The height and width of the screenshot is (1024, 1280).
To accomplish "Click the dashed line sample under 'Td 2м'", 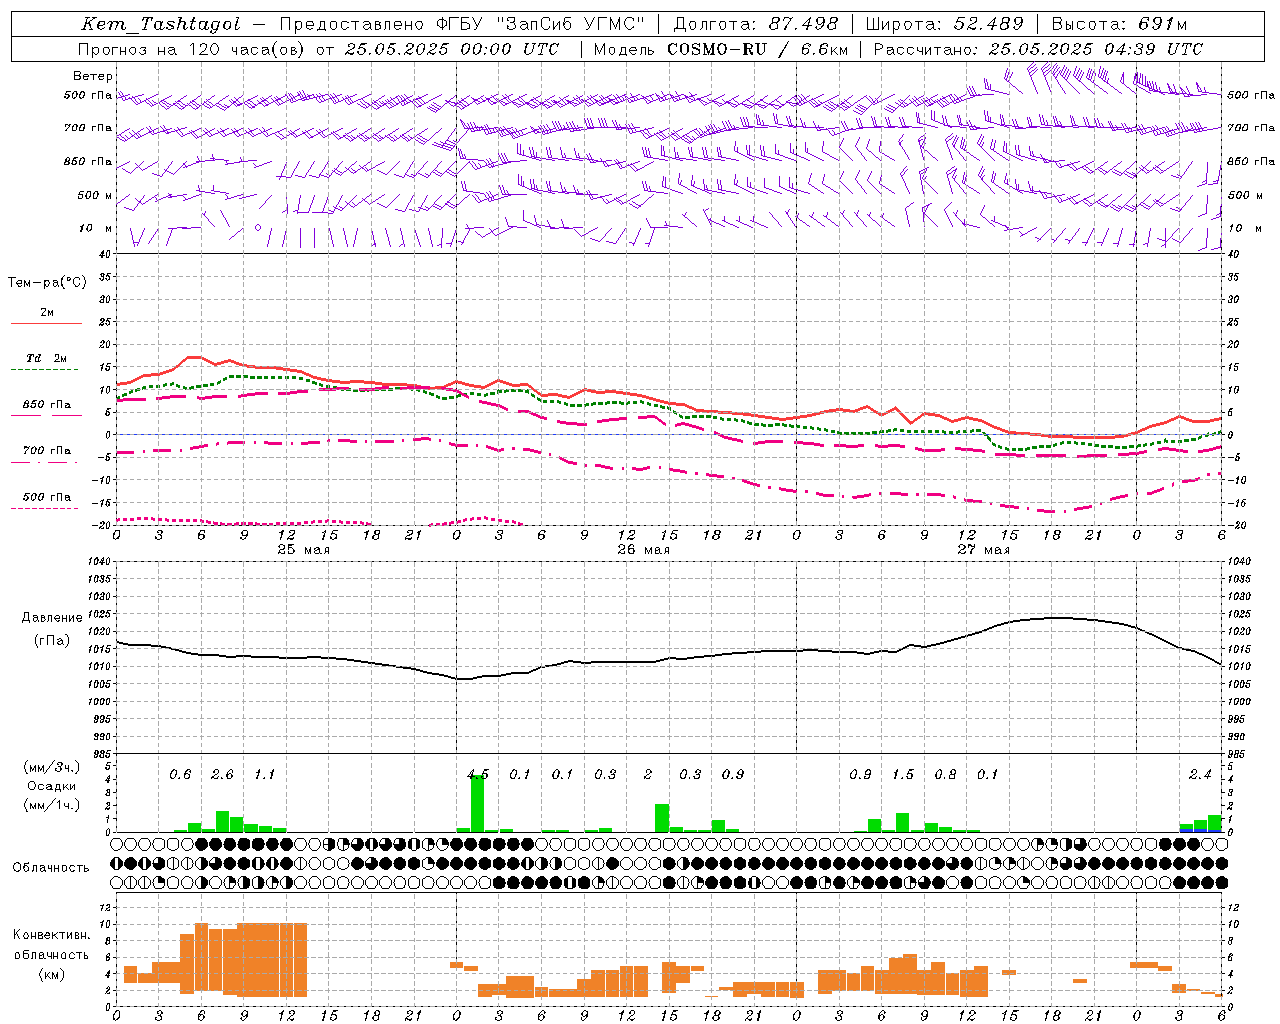I will click(44, 369).
